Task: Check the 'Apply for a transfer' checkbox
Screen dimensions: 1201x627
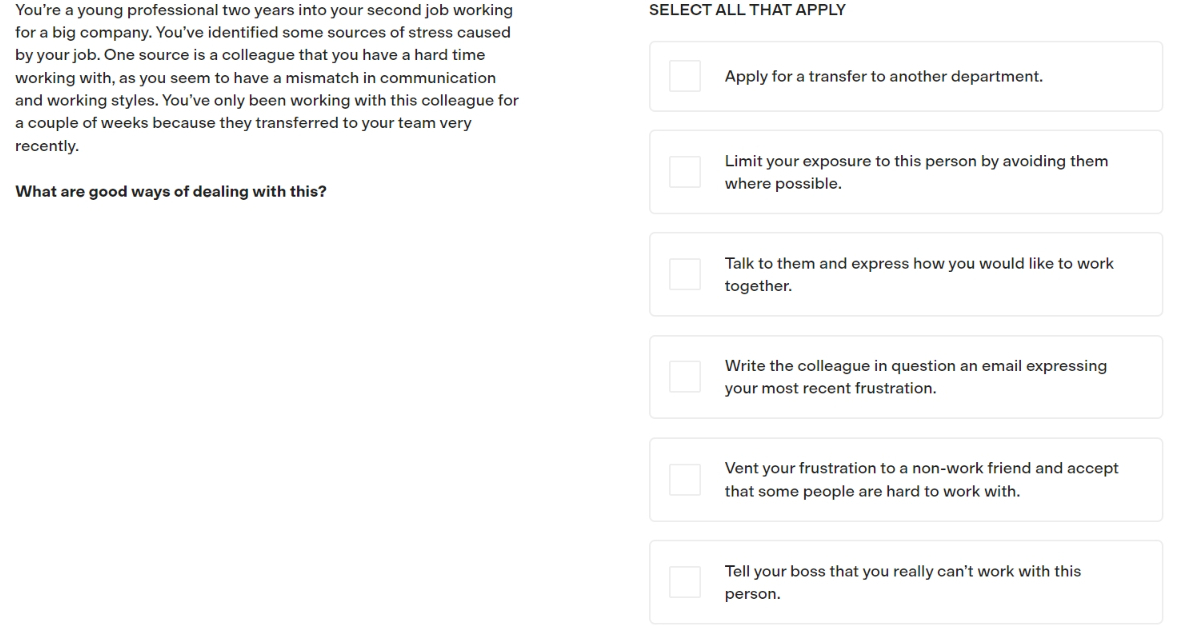Action: point(685,76)
